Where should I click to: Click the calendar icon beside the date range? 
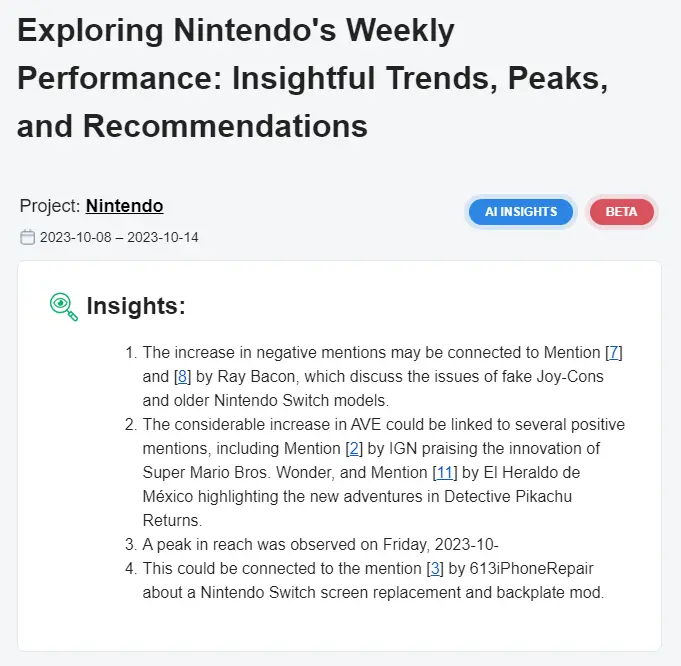27,237
